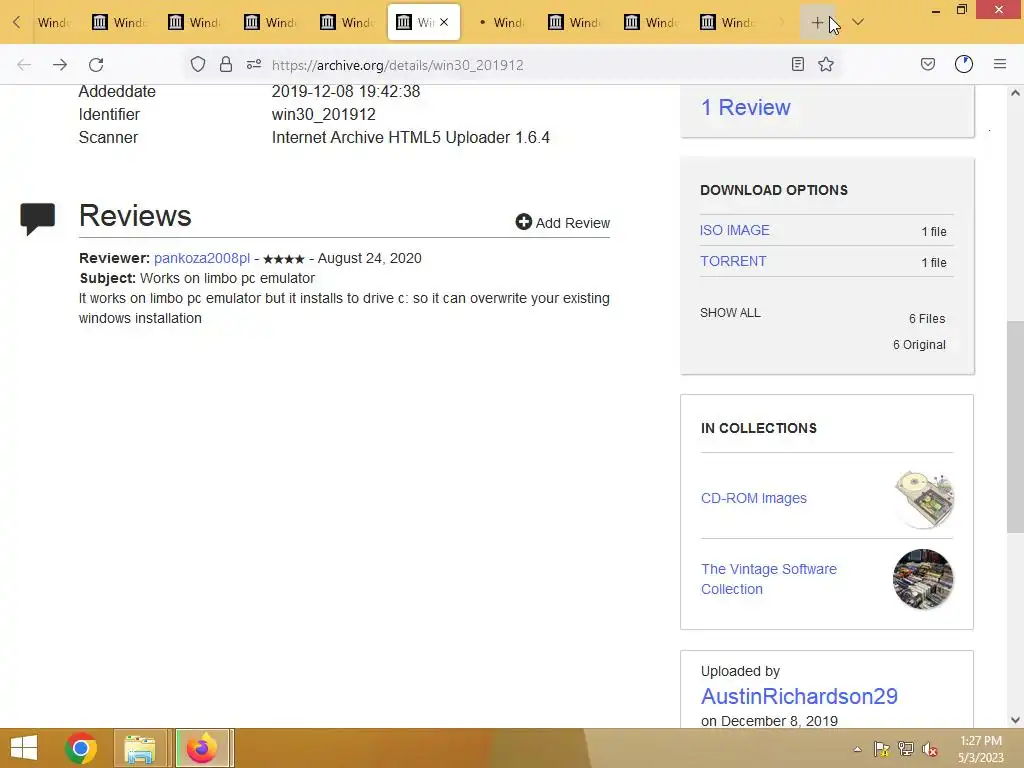Open the 1 Review link
The height and width of the screenshot is (768, 1024).
tap(745, 107)
